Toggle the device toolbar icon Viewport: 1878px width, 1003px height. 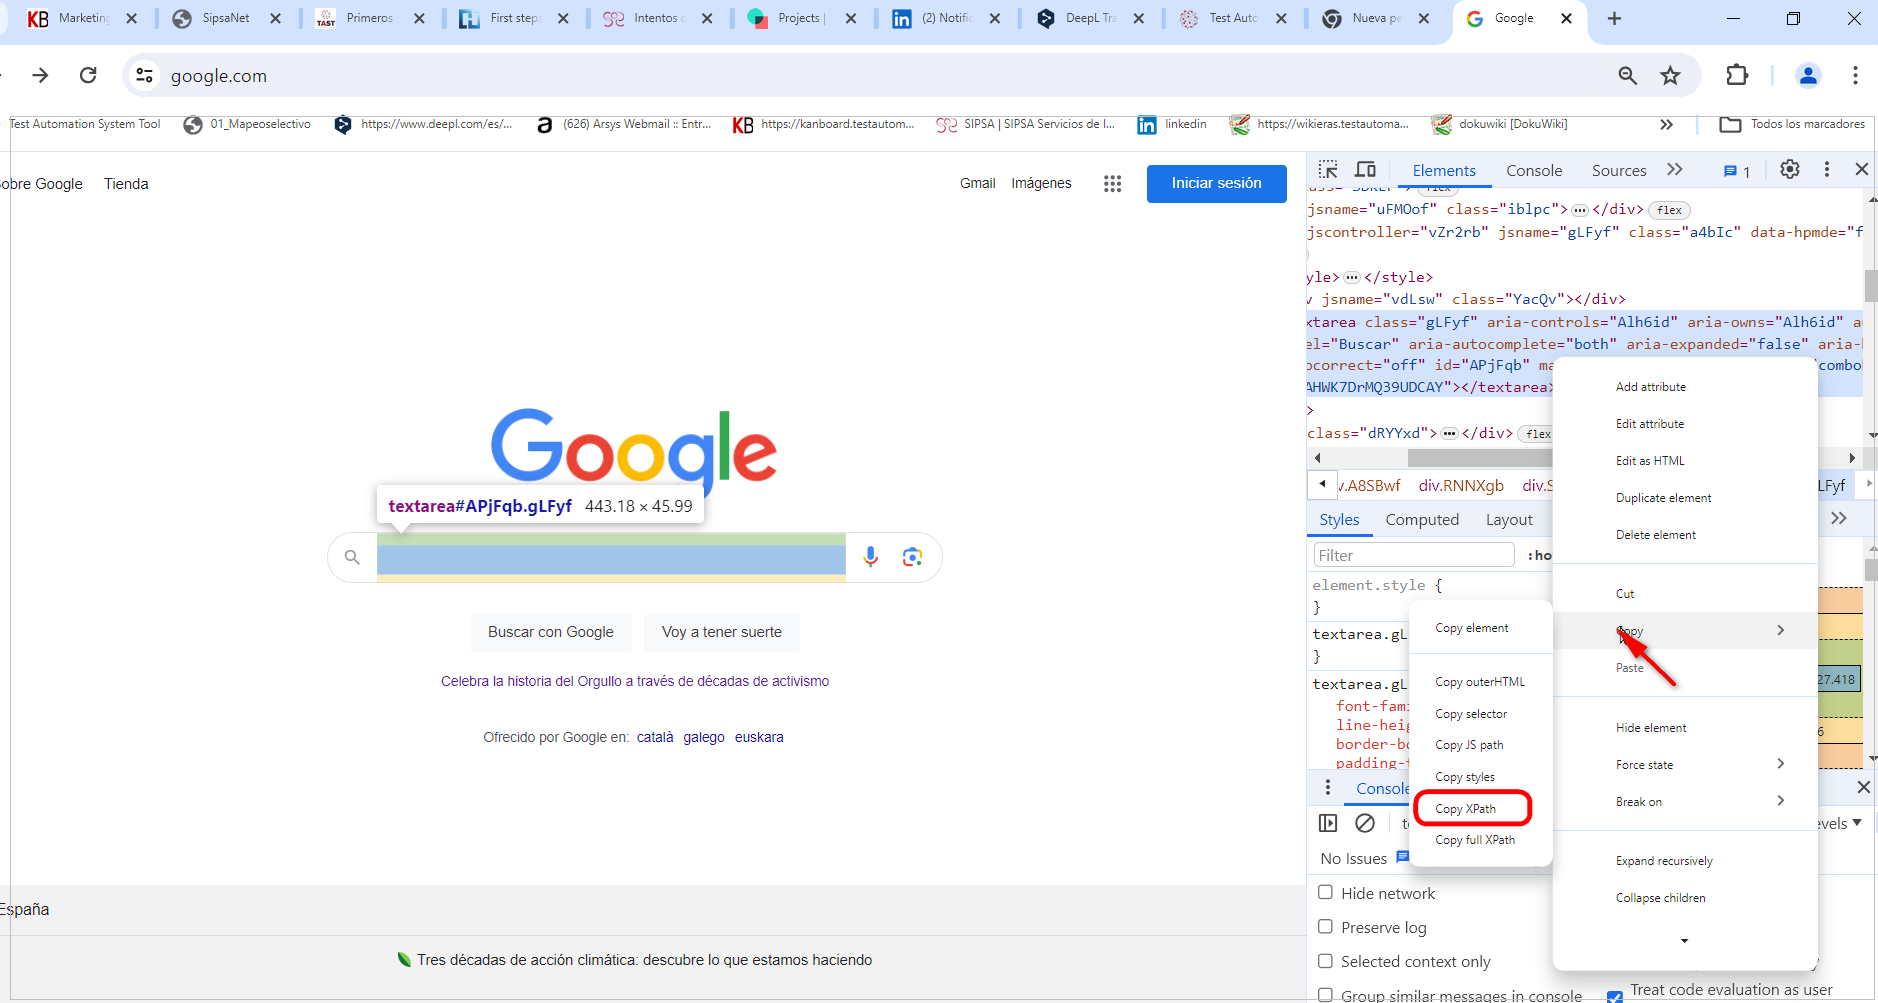(x=1365, y=170)
